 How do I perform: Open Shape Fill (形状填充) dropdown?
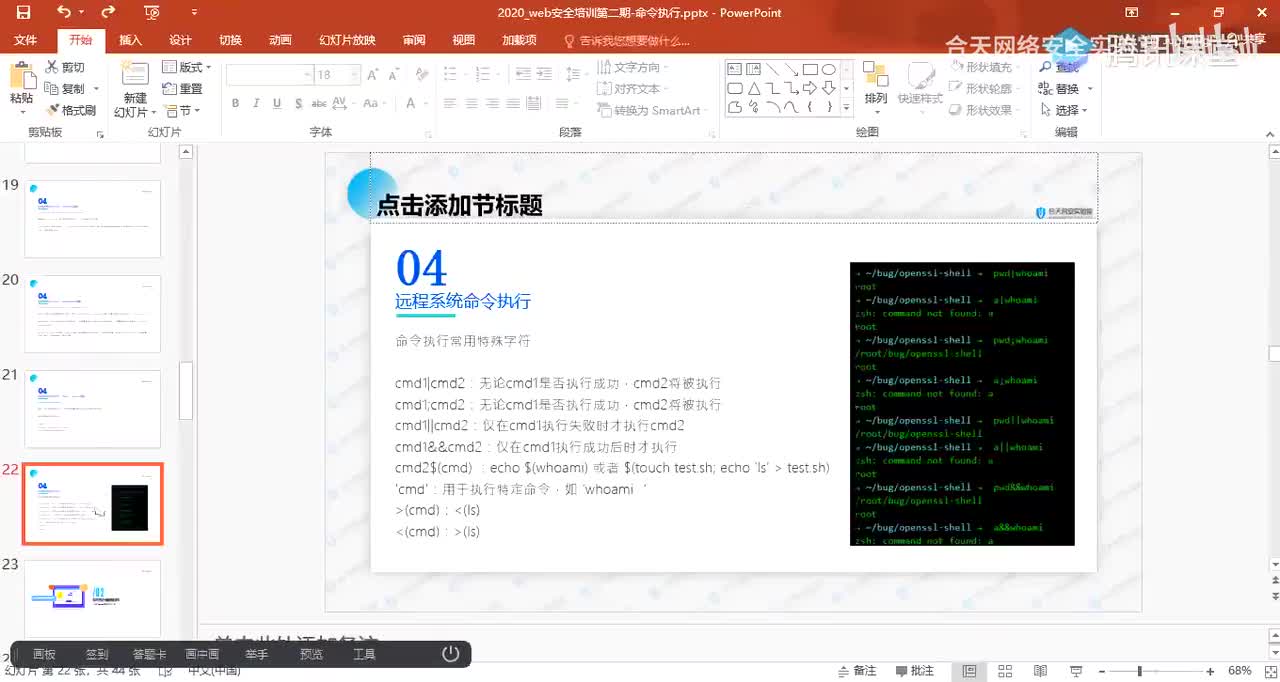(986, 67)
